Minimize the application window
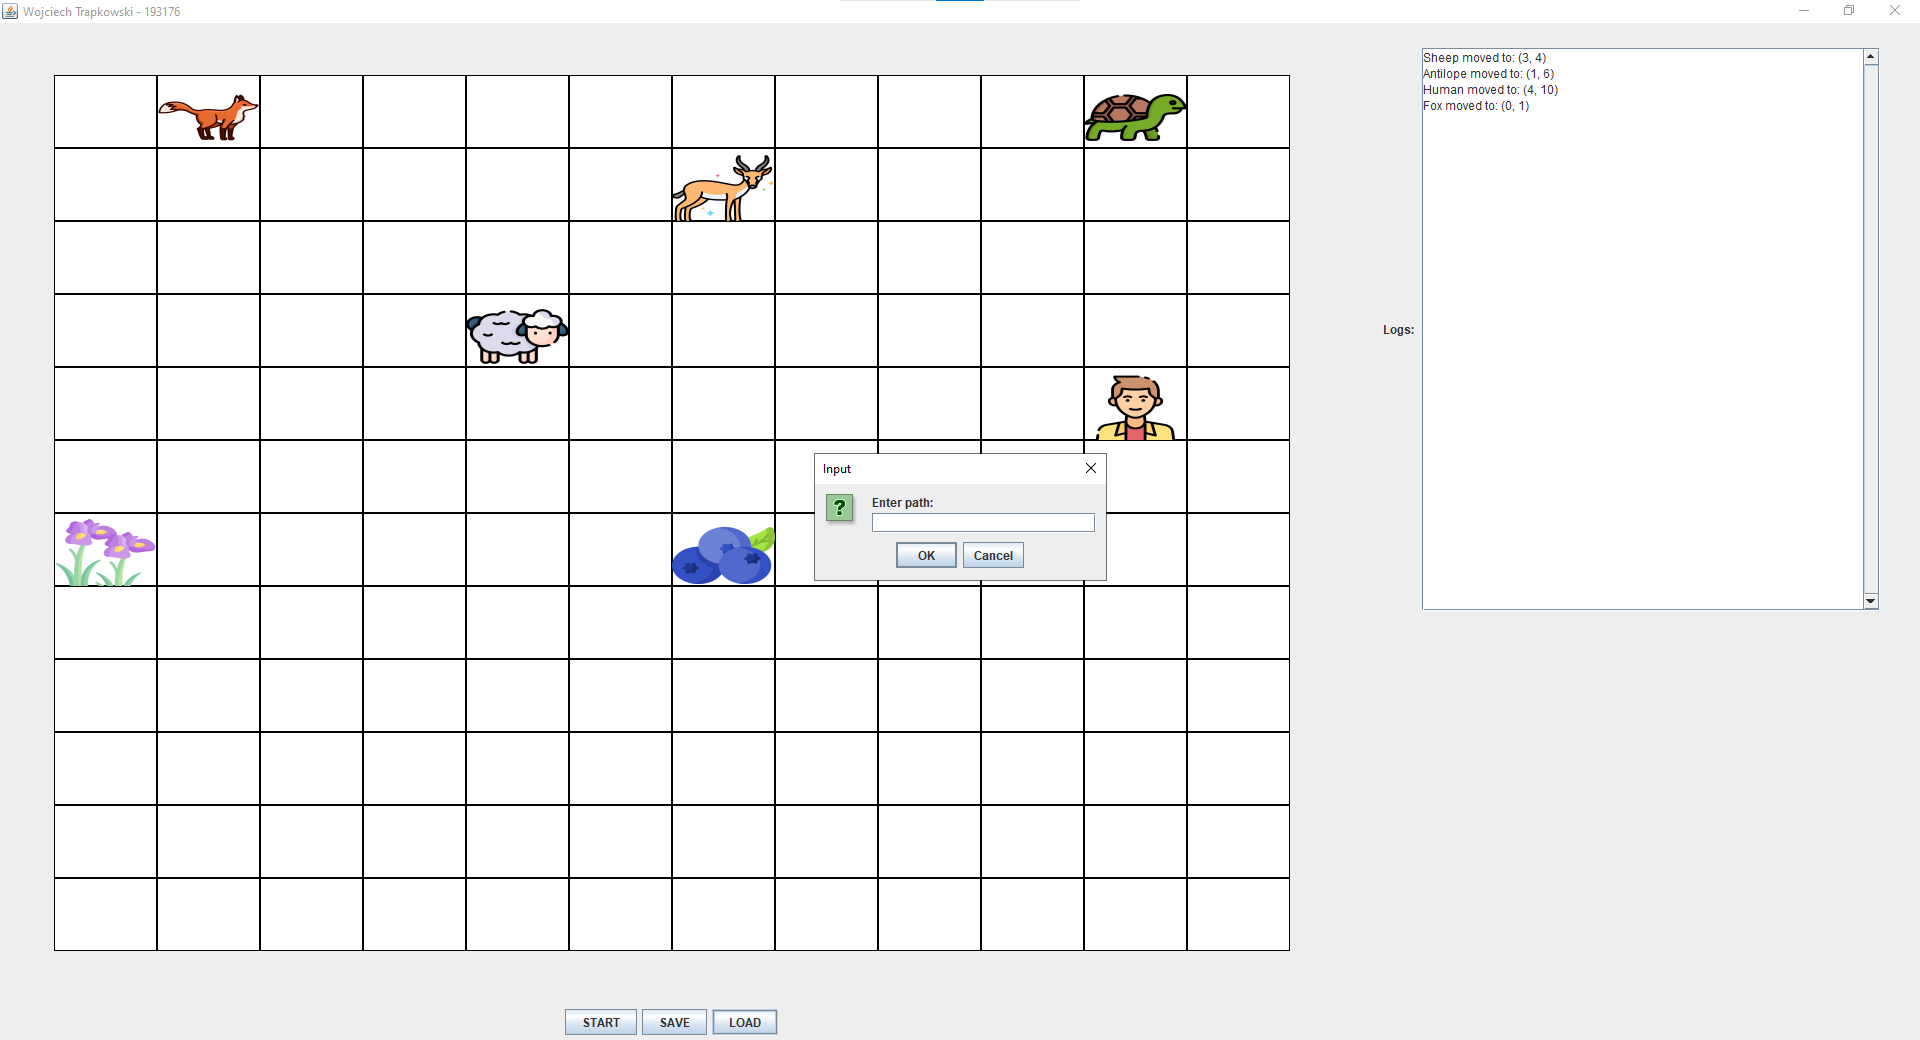Screen dimensions: 1920x1040 coord(1804,11)
